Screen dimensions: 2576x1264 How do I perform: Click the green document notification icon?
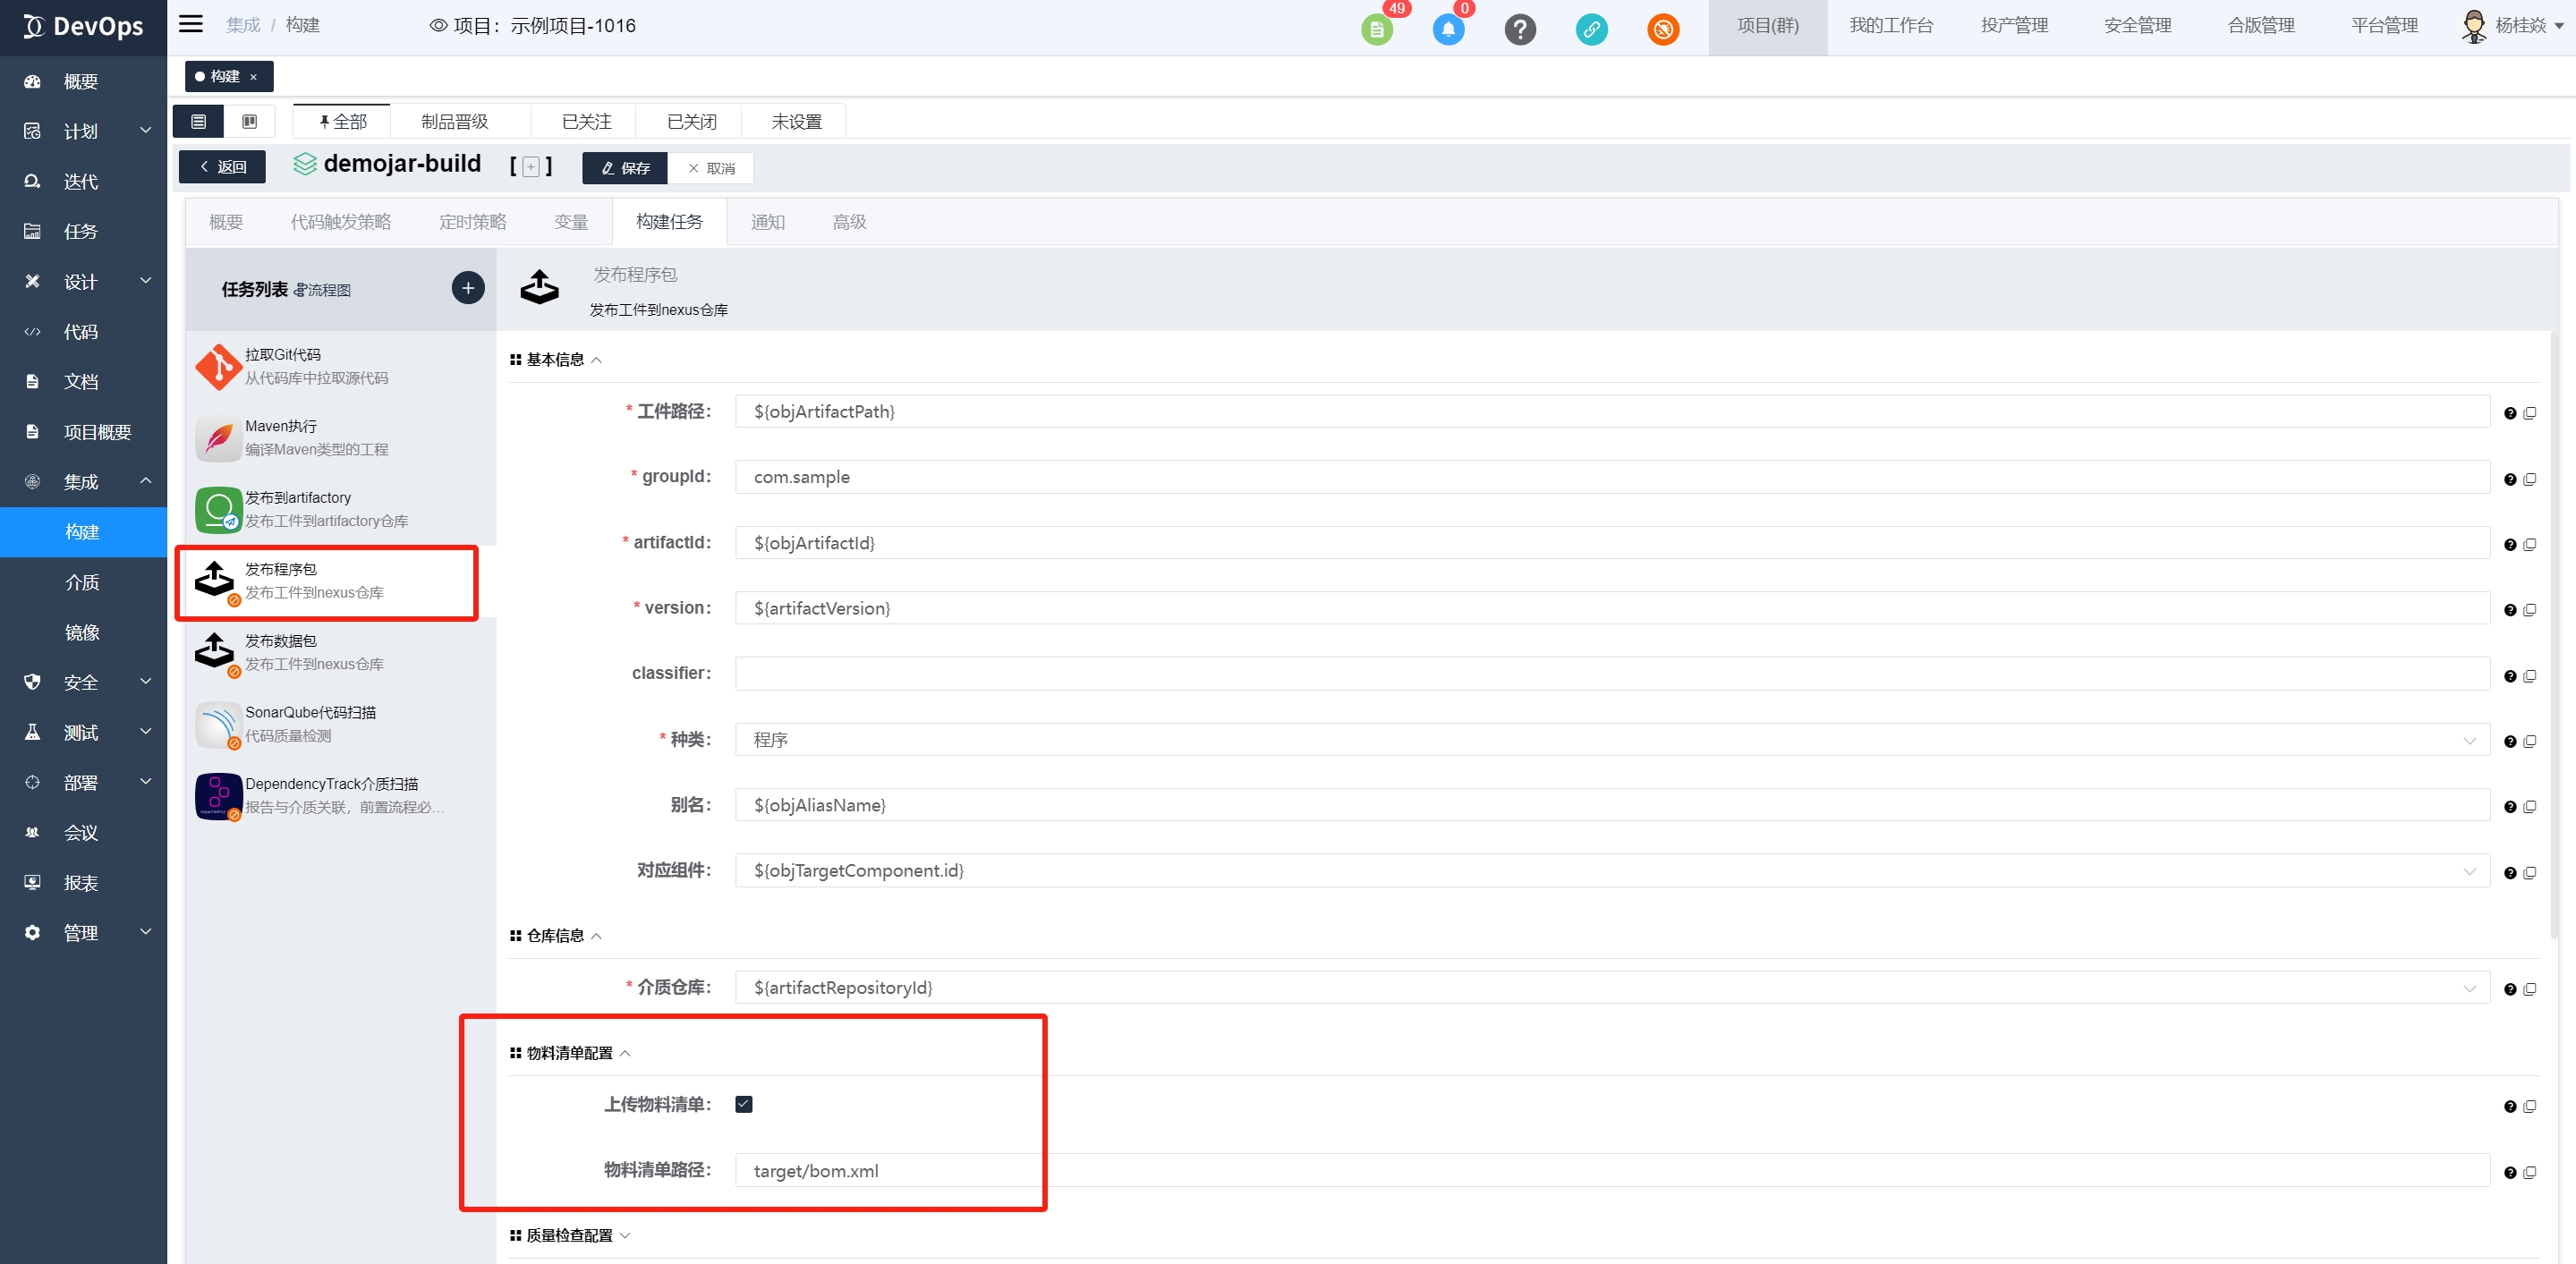coord(1376,29)
